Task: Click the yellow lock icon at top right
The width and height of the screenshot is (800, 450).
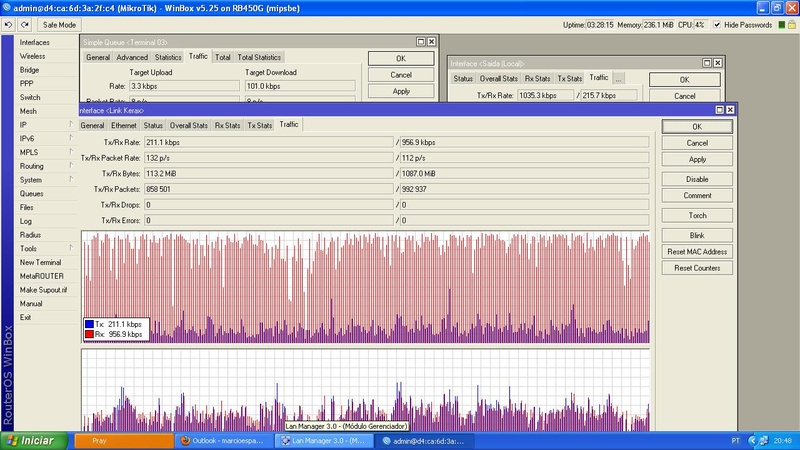Action: [x=792, y=24]
